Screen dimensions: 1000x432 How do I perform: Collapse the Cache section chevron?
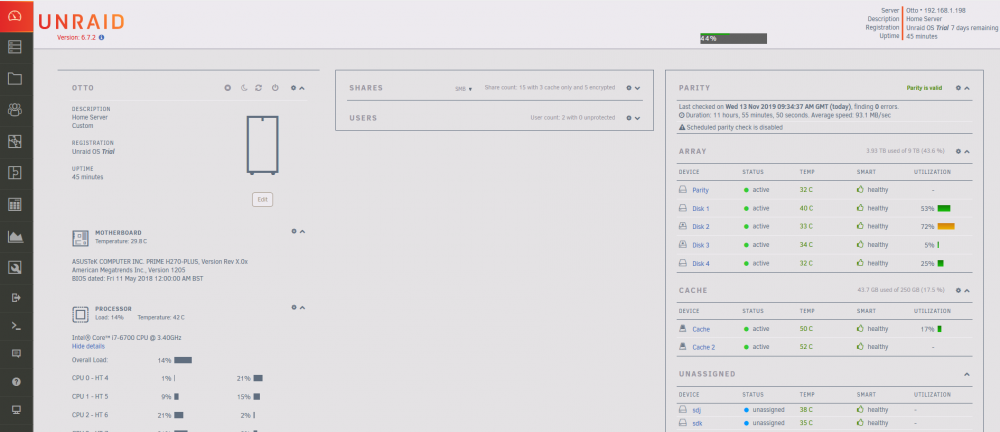tap(967, 290)
